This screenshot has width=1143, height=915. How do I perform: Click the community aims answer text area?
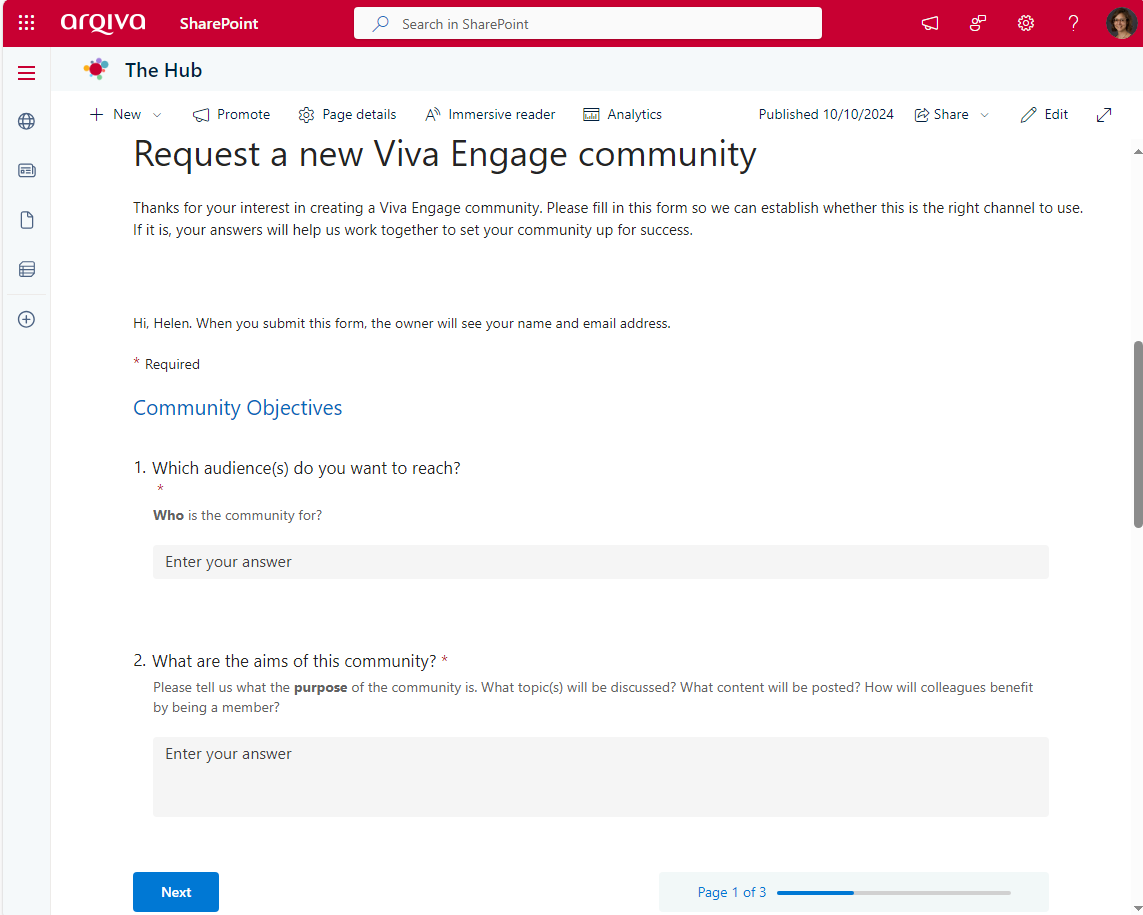click(601, 776)
